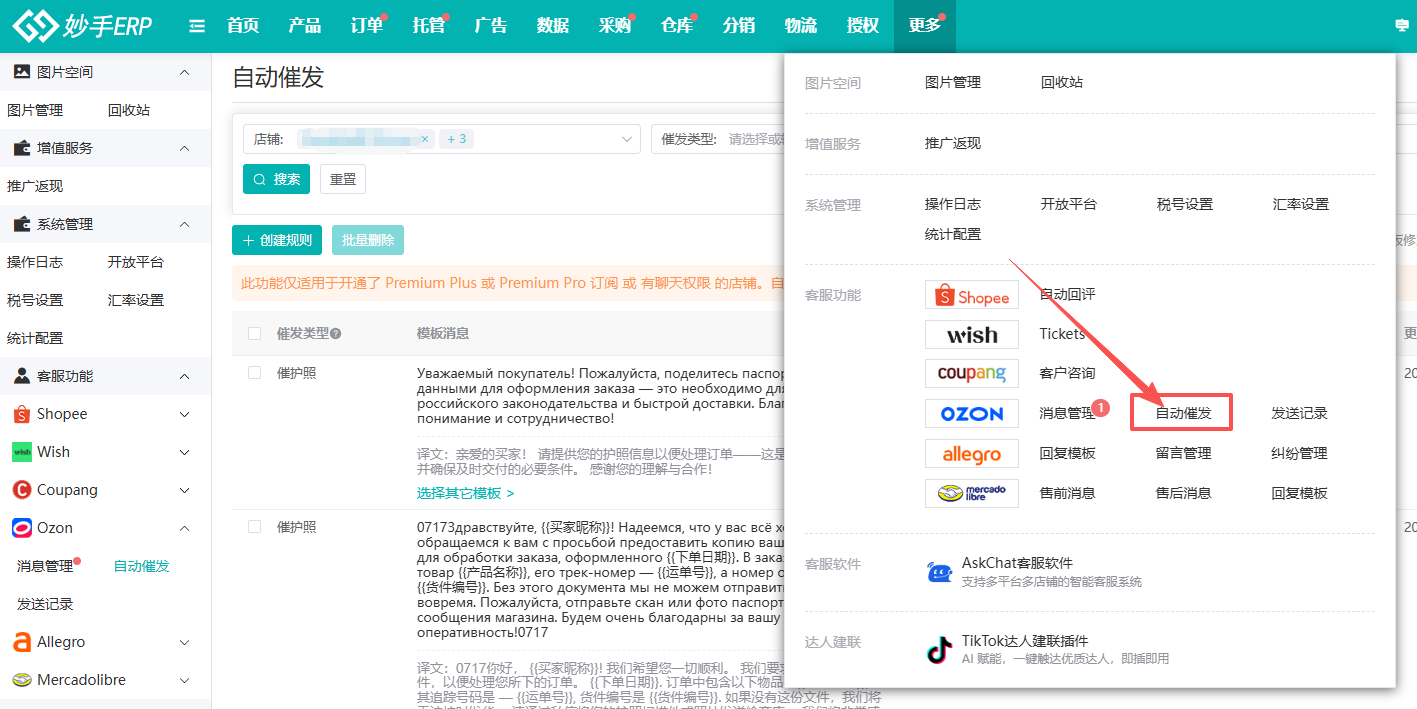Click the 批量删除 button
The height and width of the screenshot is (709, 1417).
click(368, 240)
